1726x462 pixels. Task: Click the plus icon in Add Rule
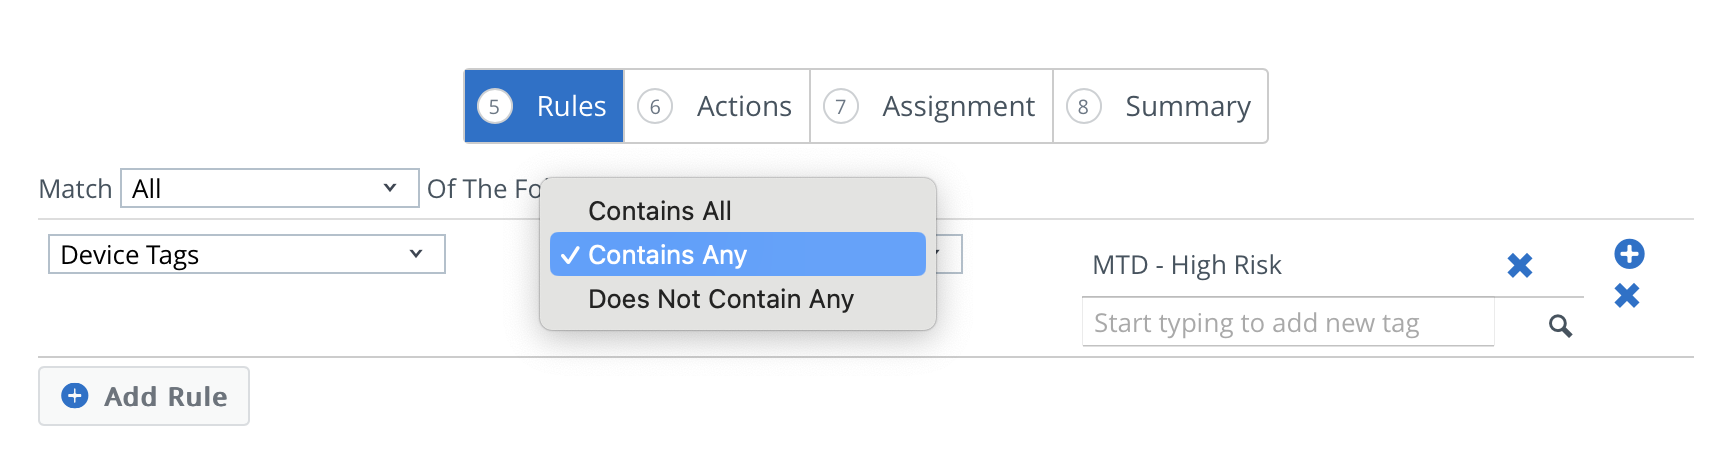tap(75, 396)
